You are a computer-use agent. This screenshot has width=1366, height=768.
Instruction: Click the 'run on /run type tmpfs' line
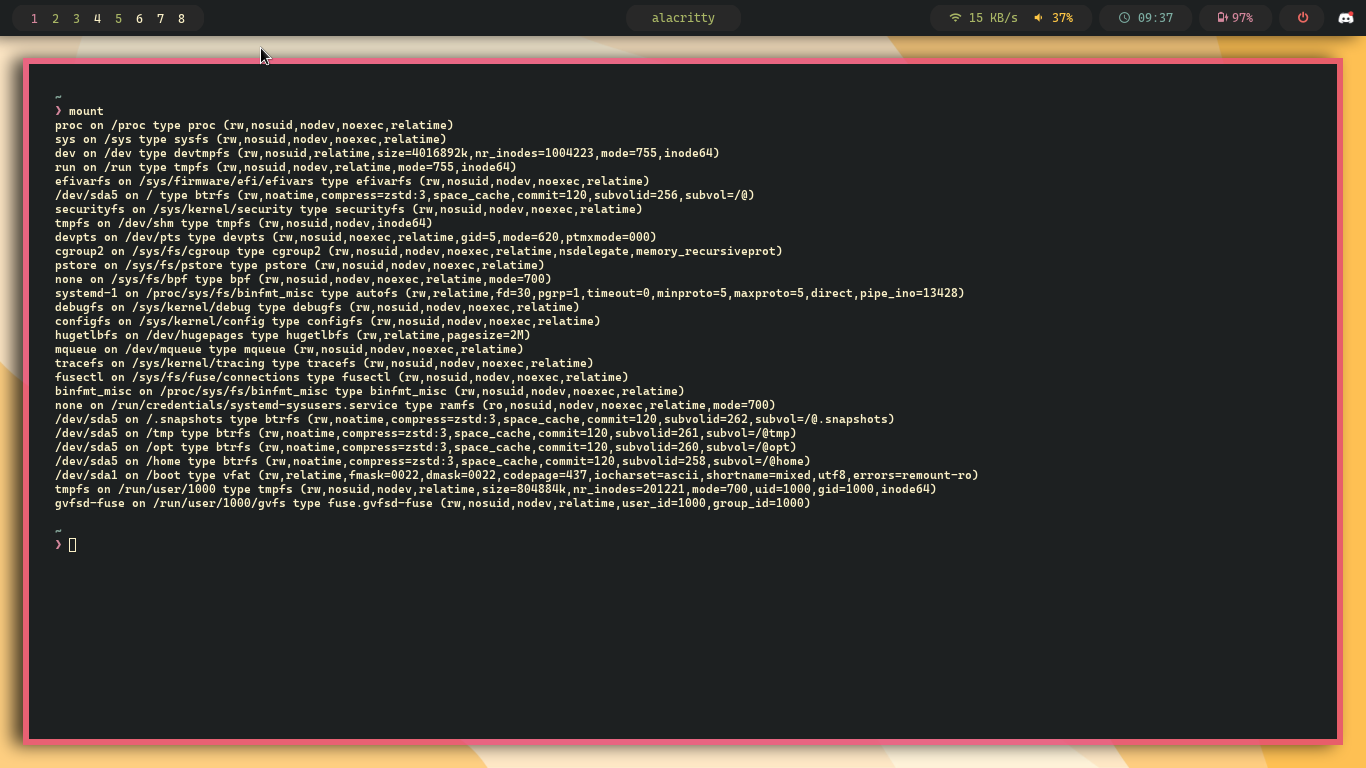coord(286,167)
